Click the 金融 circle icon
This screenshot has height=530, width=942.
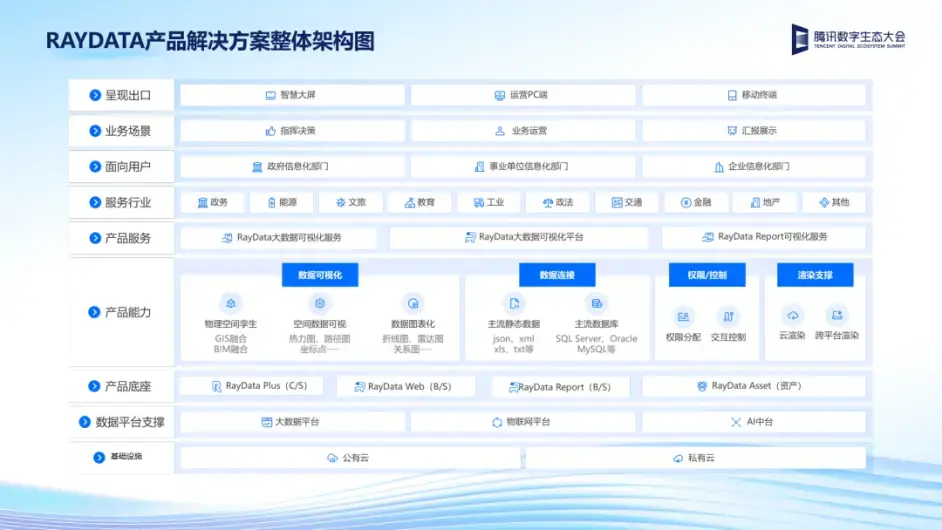(x=685, y=203)
